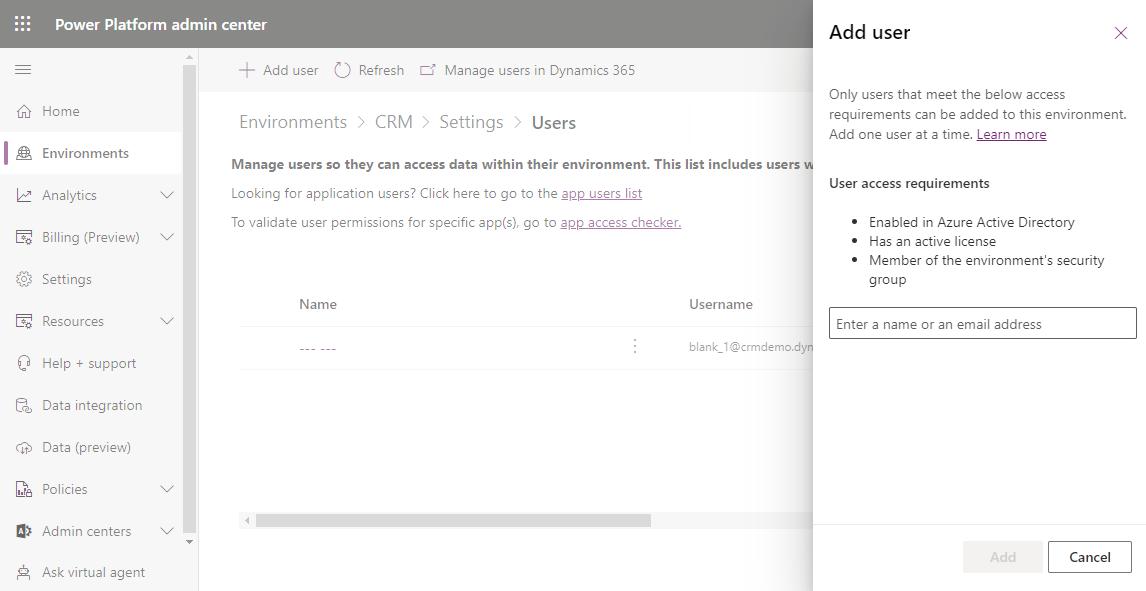Screen dimensions: 1146x591
Task: Click the Help + support headset icon
Action: coord(24,363)
